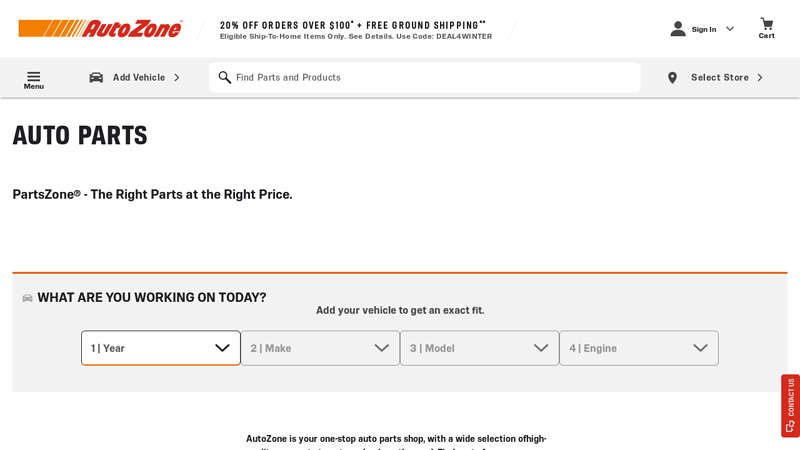Image resolution: width=800 pixels, height=450 pixels.
Task: Open the shopping Cart icon
Action: [x=766, y=24]
